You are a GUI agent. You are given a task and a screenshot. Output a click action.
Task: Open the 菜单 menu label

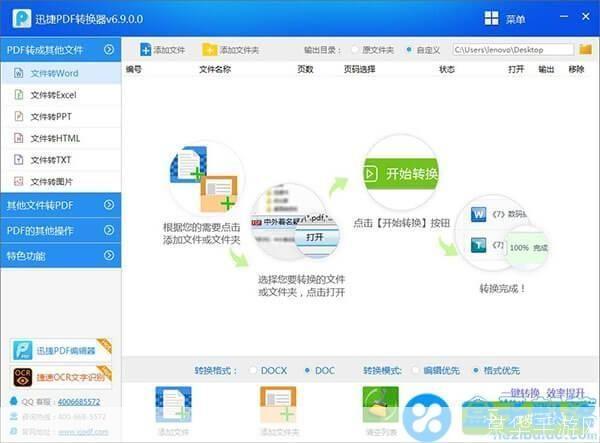(x=515, y=19)
